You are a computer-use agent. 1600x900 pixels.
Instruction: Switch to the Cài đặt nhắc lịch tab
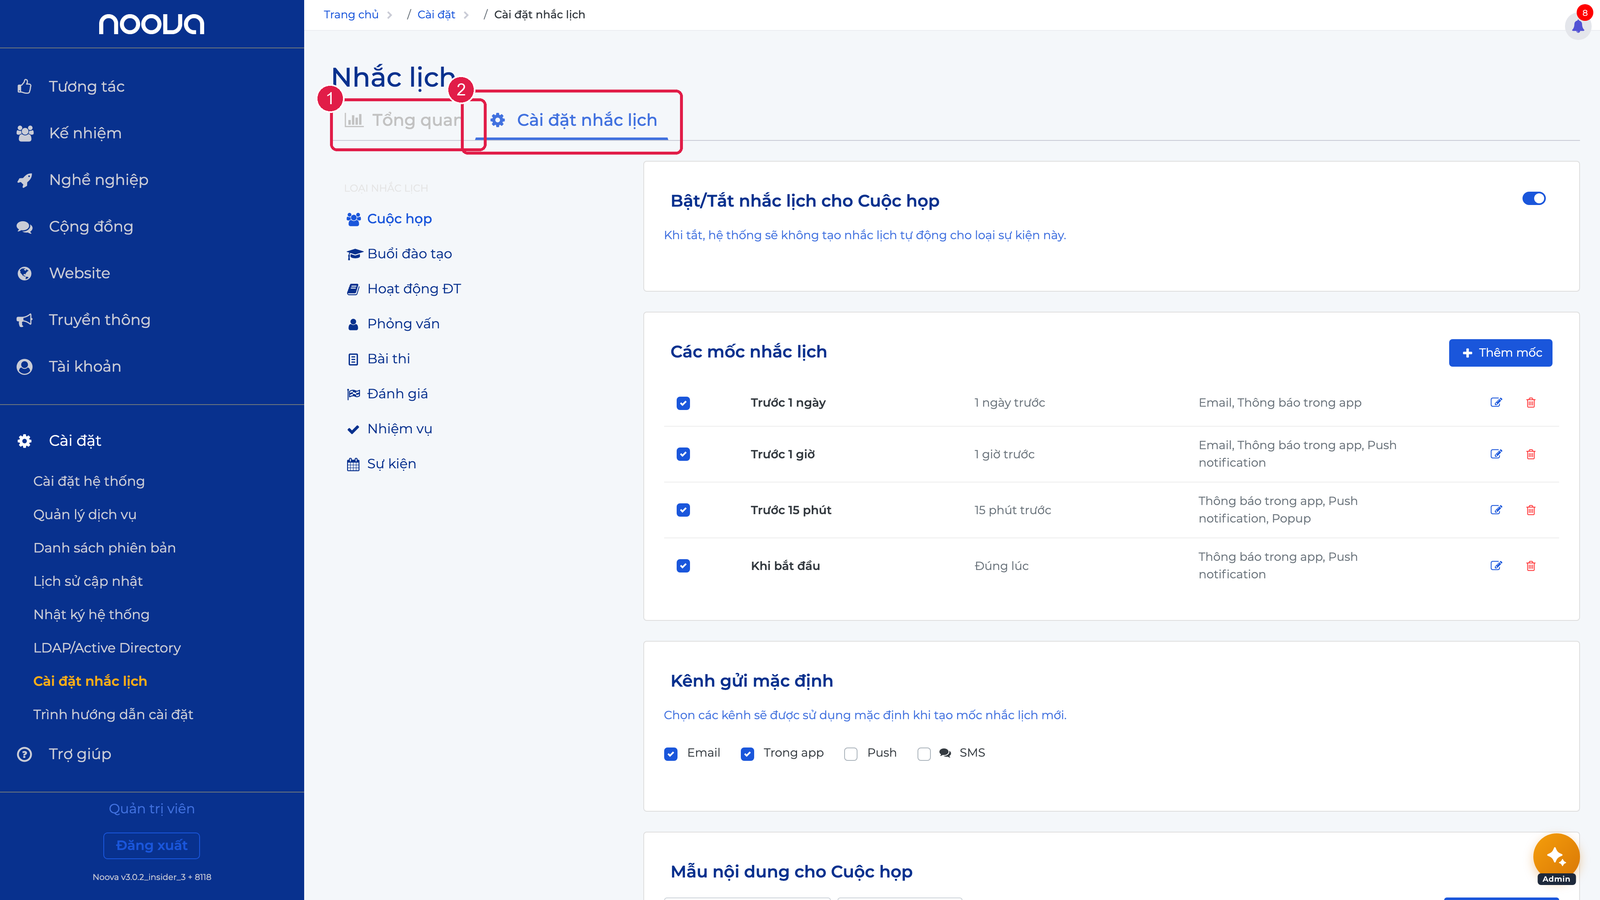tap(574, 120)
